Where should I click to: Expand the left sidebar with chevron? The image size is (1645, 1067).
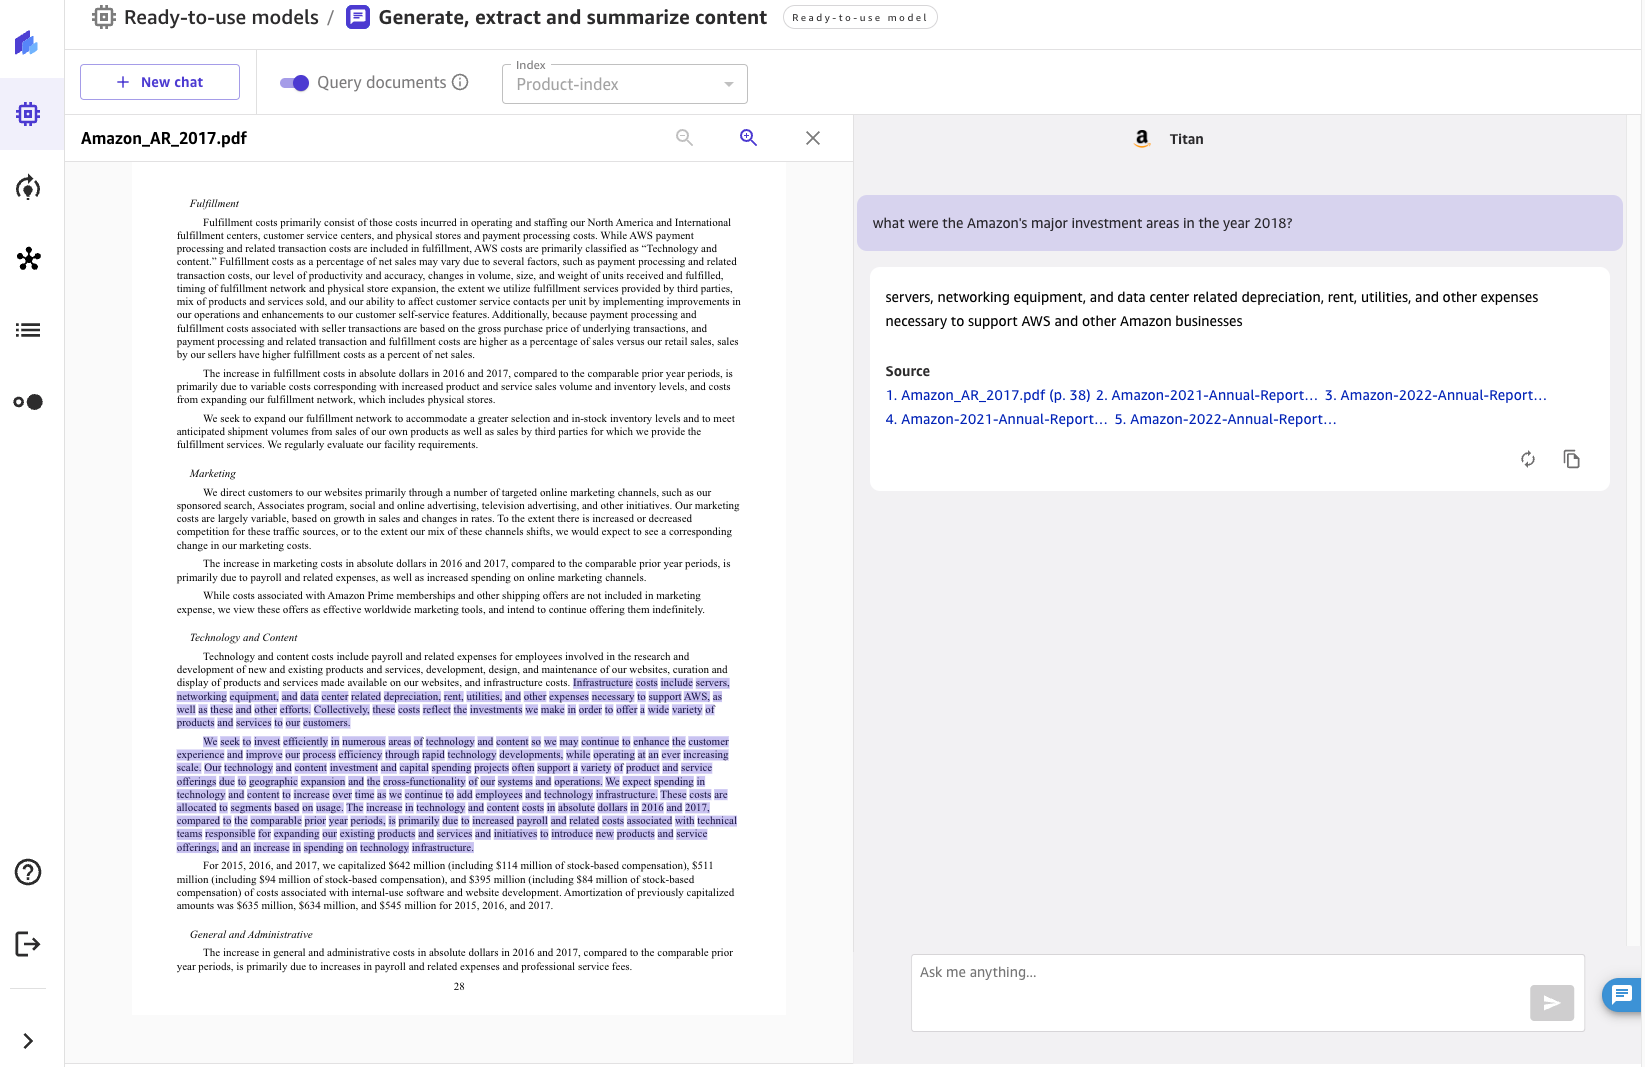tap(28, 1041)
